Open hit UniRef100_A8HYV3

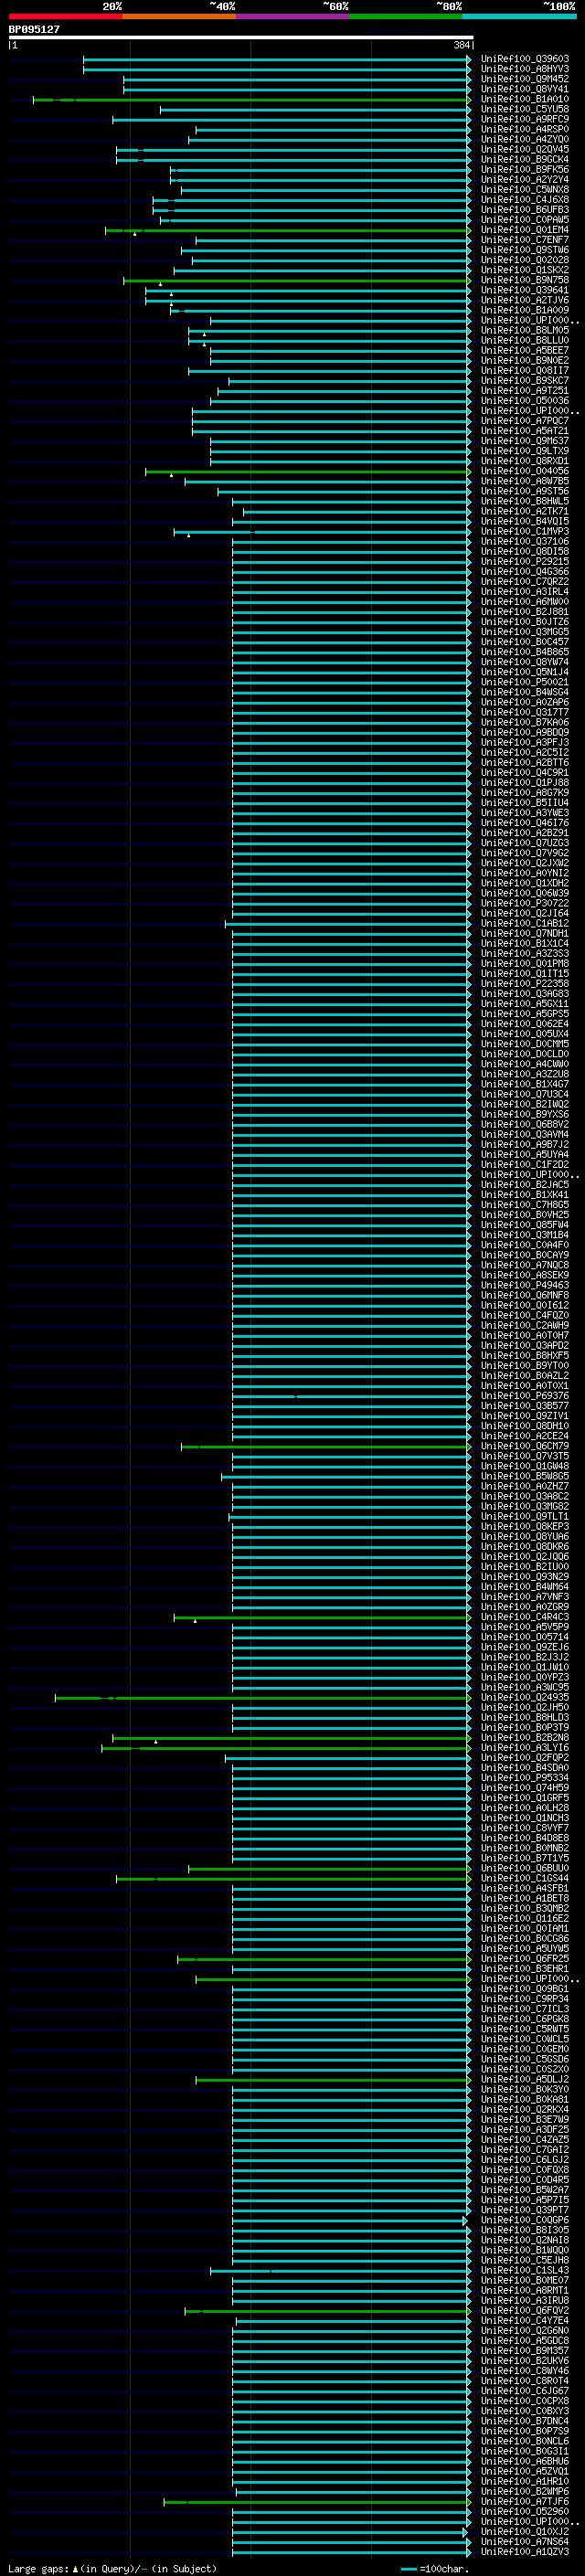[x=524, y=69]
